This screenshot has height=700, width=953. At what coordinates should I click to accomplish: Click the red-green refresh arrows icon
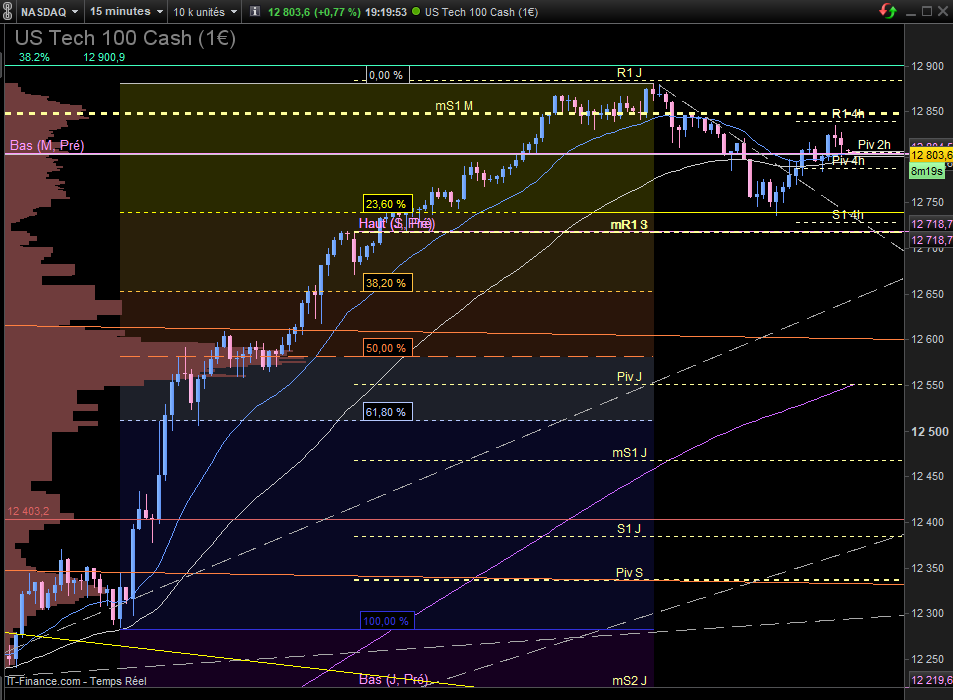pos(887,11)
